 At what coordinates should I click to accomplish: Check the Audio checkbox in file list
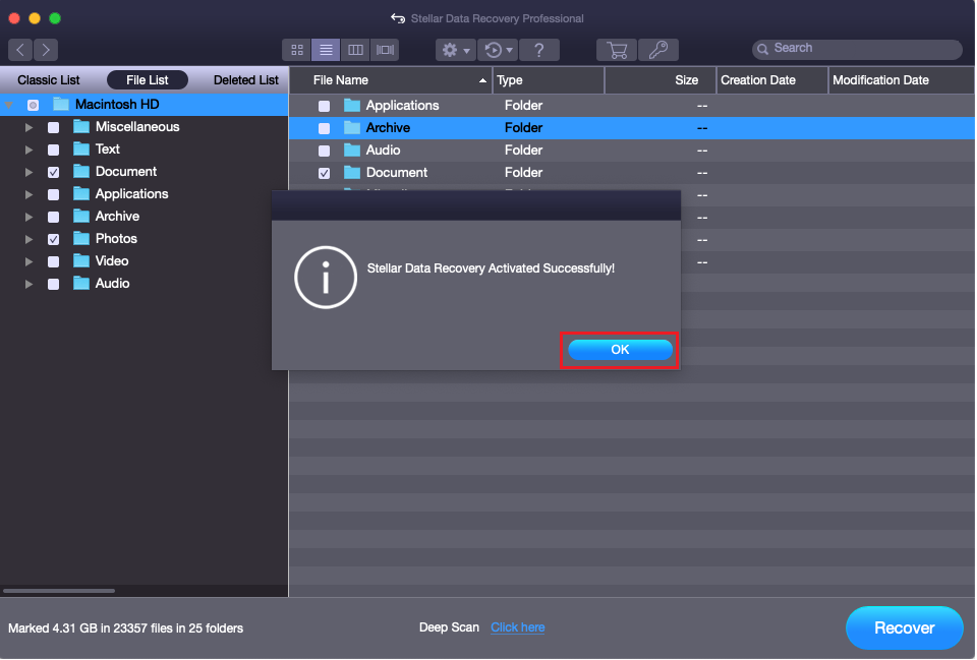click(x=324, y=151)
